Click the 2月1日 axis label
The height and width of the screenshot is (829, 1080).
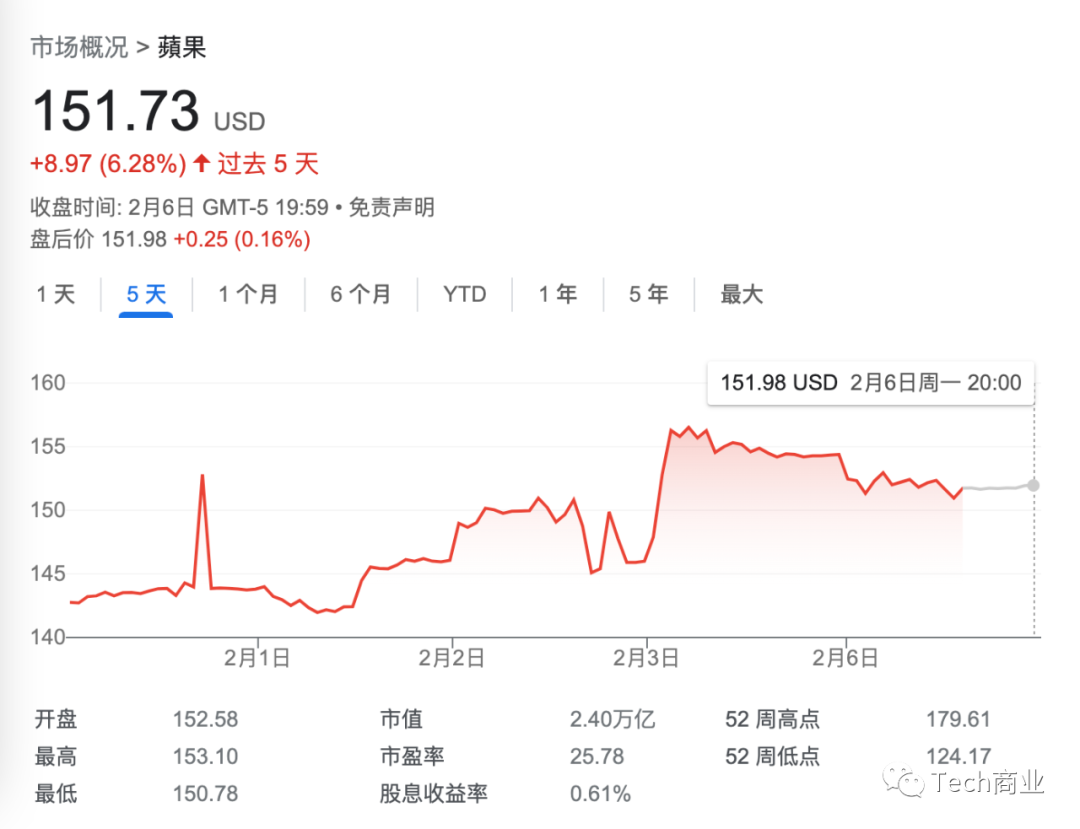pos(257,658)
